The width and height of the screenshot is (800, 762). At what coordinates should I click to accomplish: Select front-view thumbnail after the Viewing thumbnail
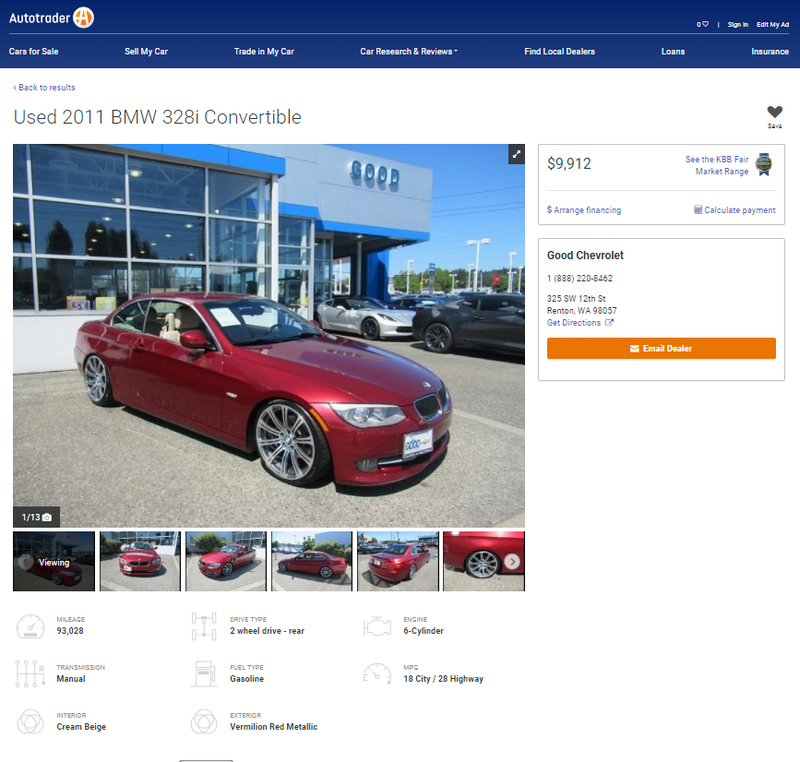pyautogui.click(x=140, y=561)
